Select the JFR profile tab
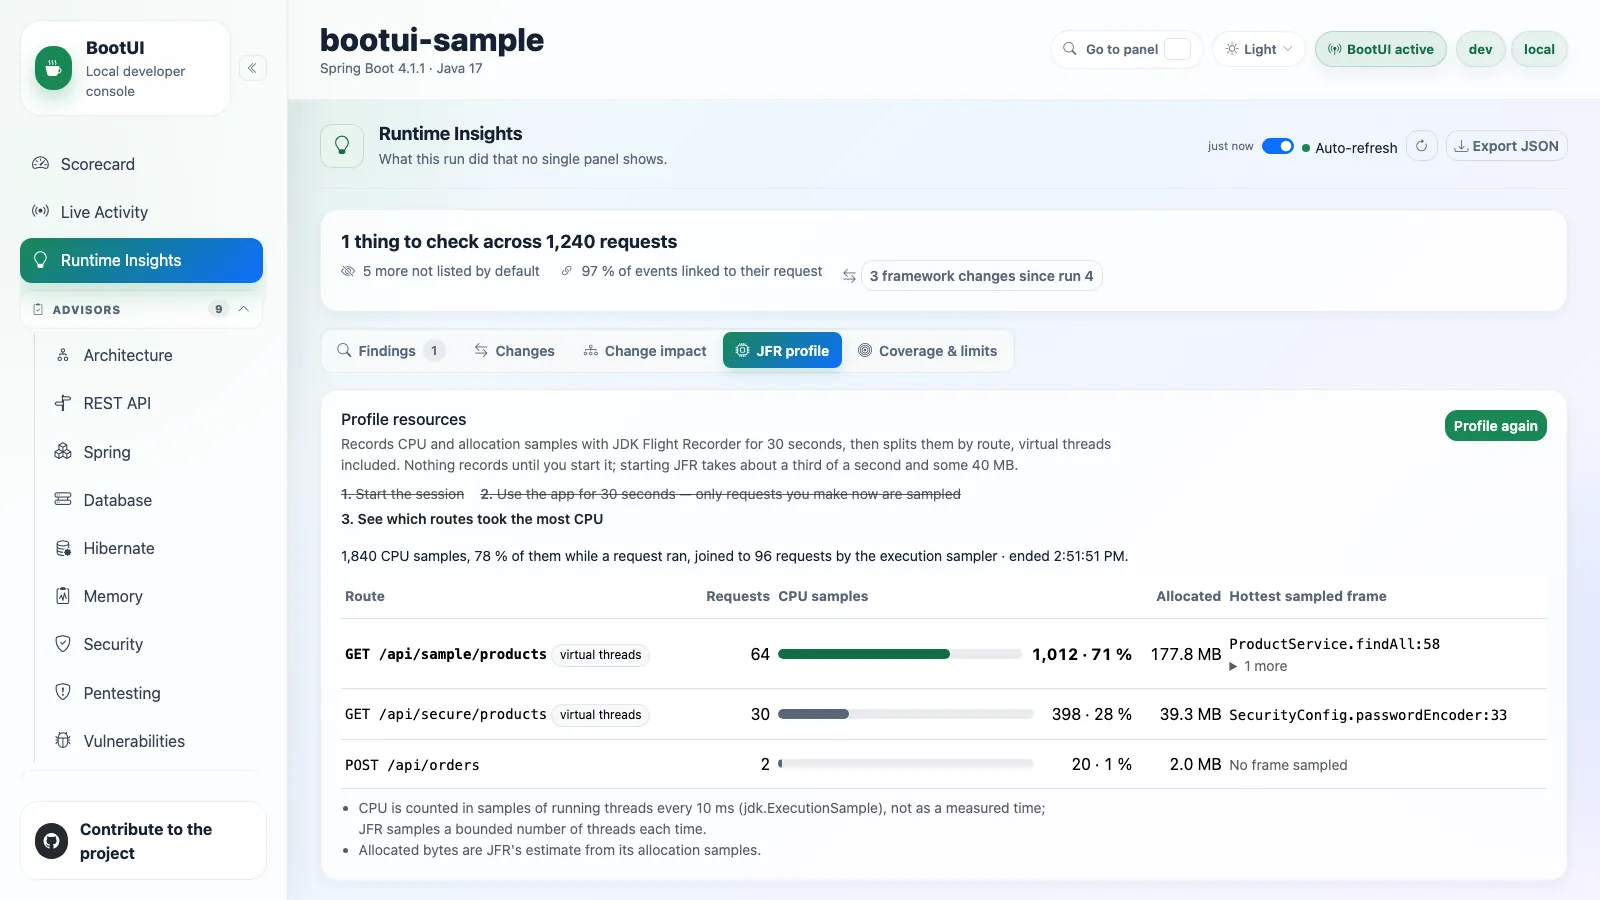Viewport: 1600px width, 900px height. 782,351
